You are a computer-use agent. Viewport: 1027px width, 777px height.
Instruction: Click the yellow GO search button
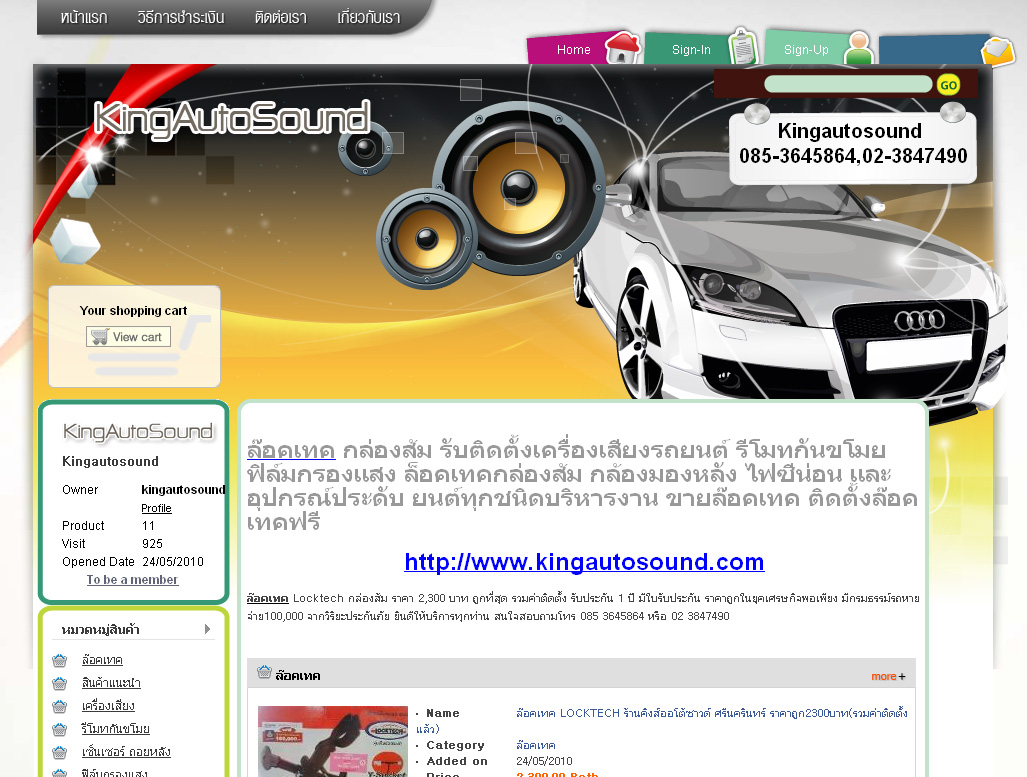tap(948, 85)
